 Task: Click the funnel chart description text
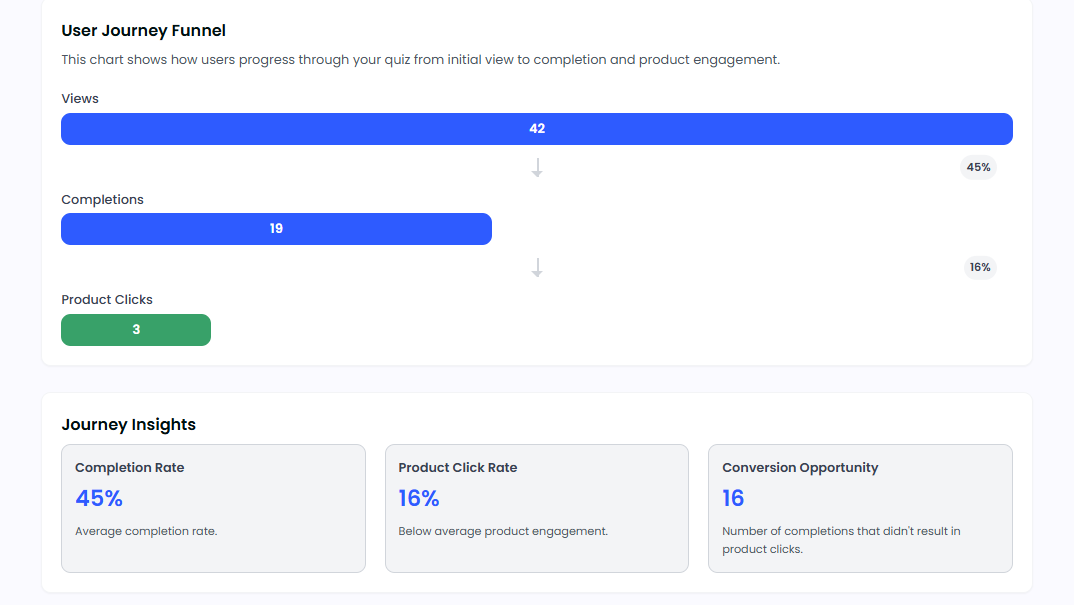pos(420,60)
